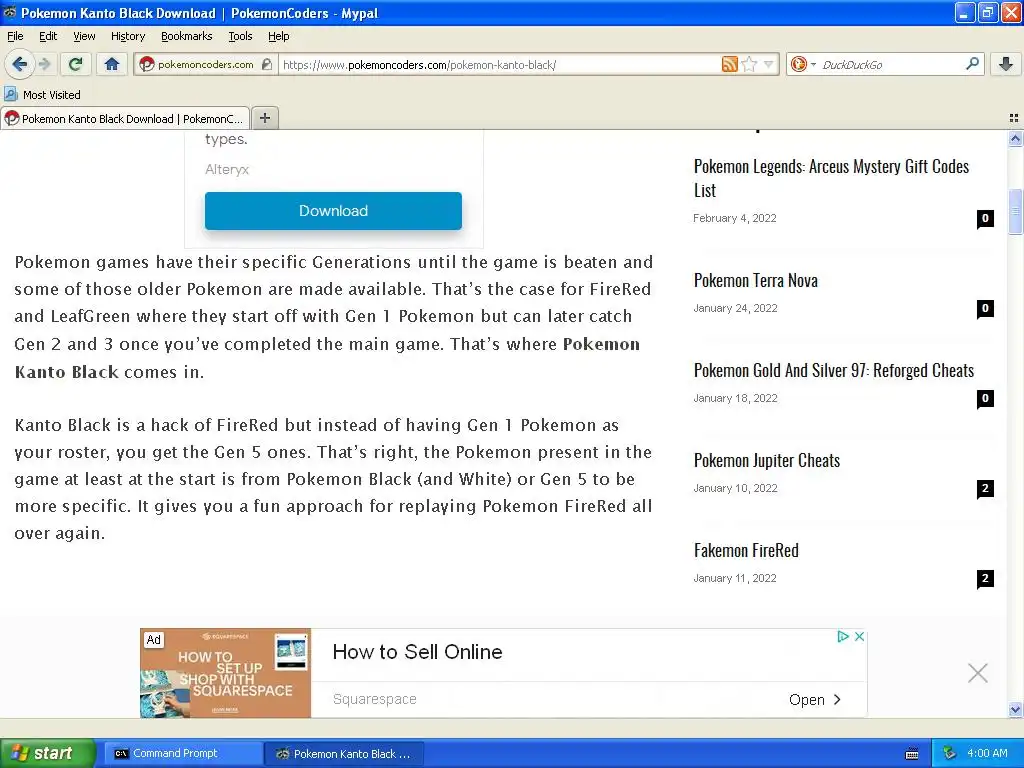Click in the URL address field
This screenshot has width=1024, height=768.
pos(500,65)
